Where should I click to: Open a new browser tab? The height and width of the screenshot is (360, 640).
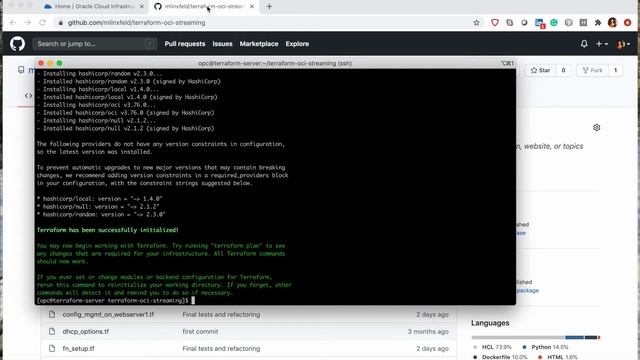coord(269,7)
